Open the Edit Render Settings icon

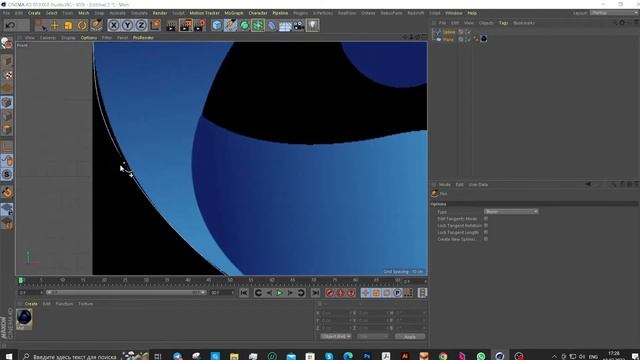point(200,25)
